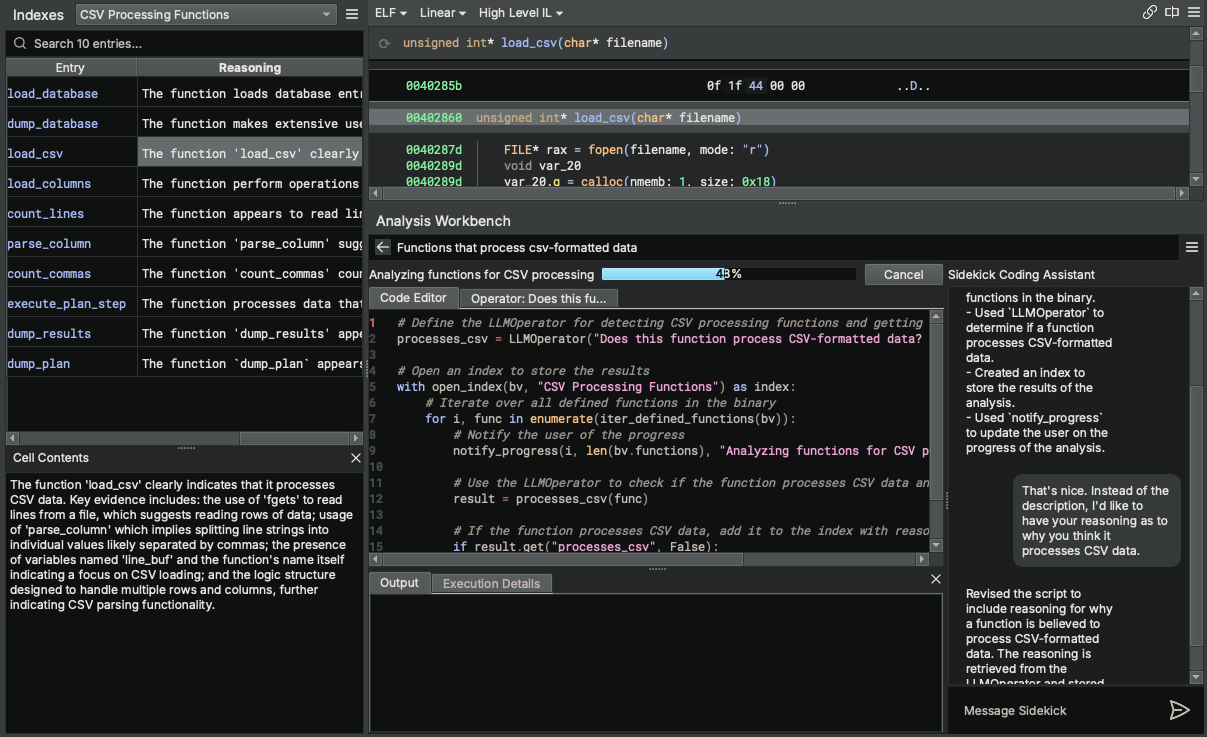The height and width of the screenshot is (737, 1207).
Task: Click address 00402860 in code view
Action: (434, 118)
